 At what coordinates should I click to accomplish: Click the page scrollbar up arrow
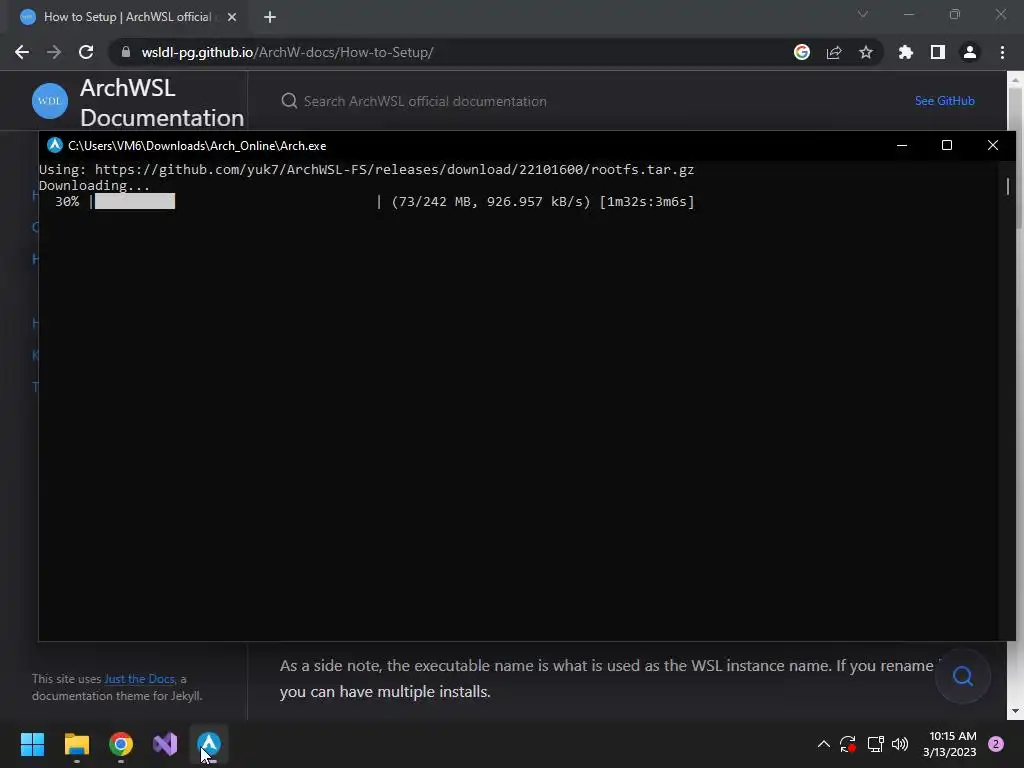click(1015, 80)
